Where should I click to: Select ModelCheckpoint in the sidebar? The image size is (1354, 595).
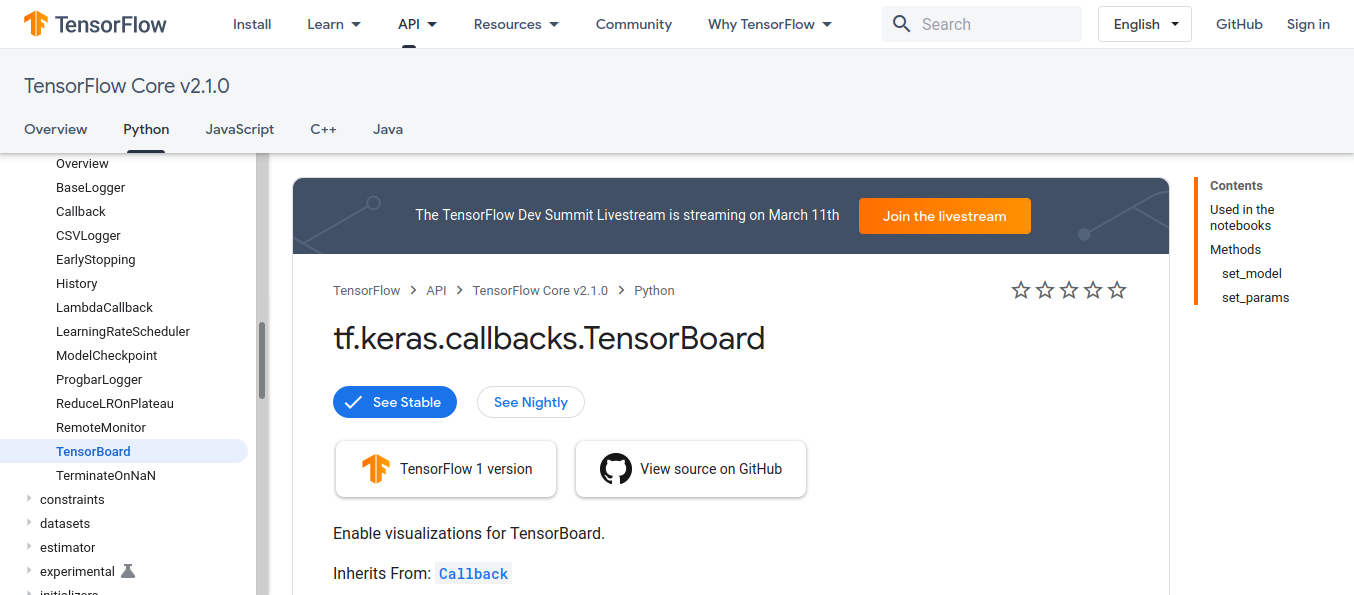(106, 355)
